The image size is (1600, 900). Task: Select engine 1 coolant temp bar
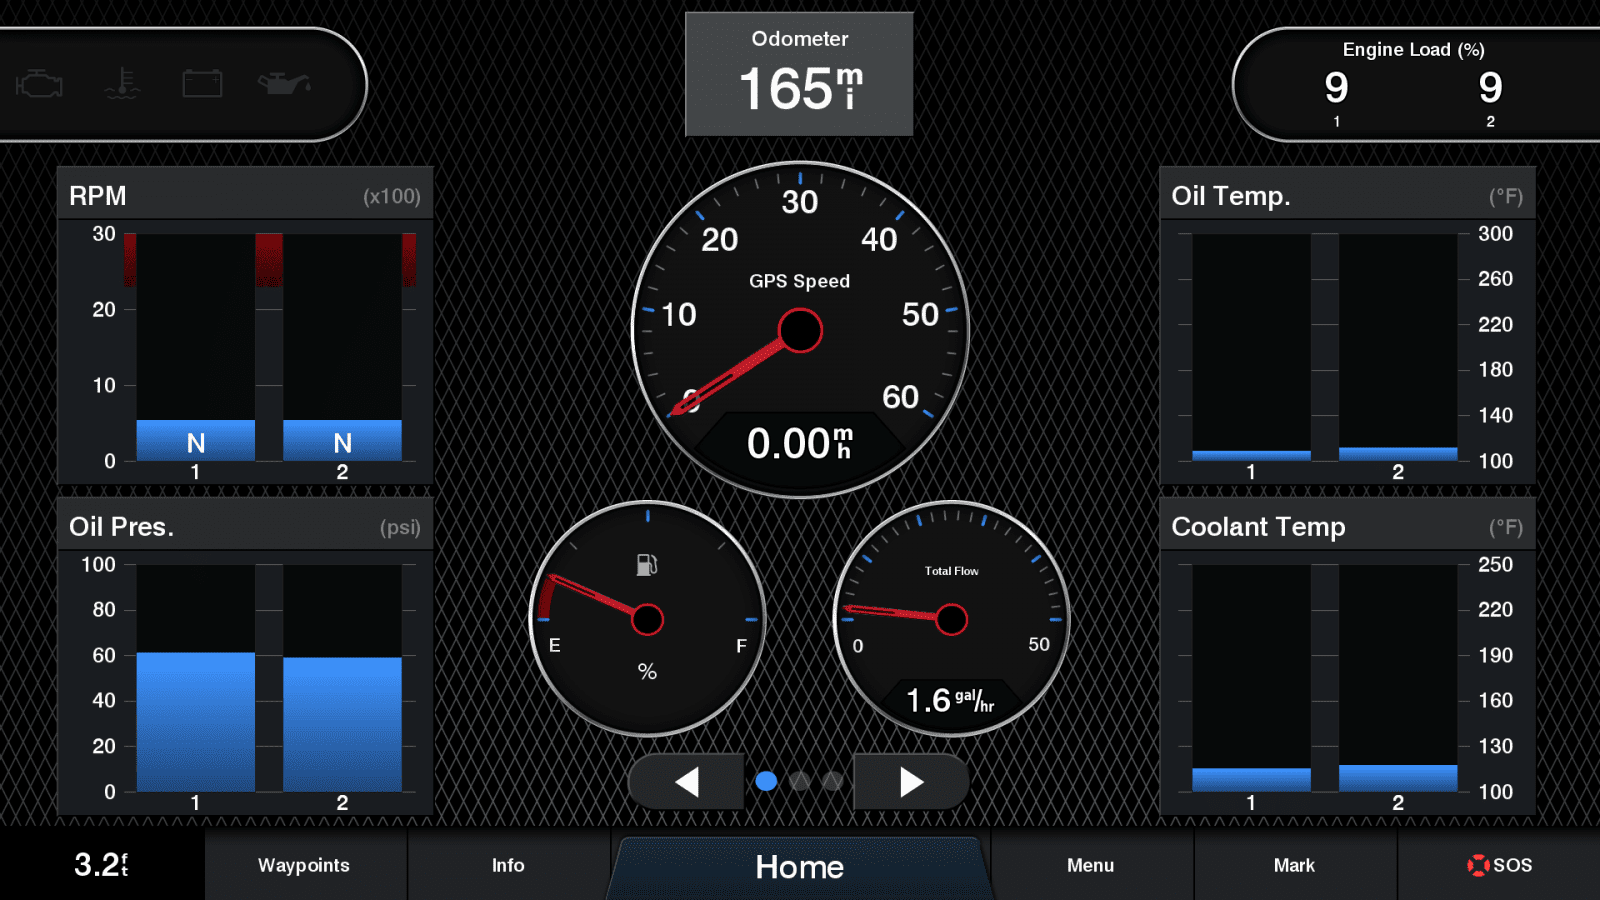[x=1251, y=780]
